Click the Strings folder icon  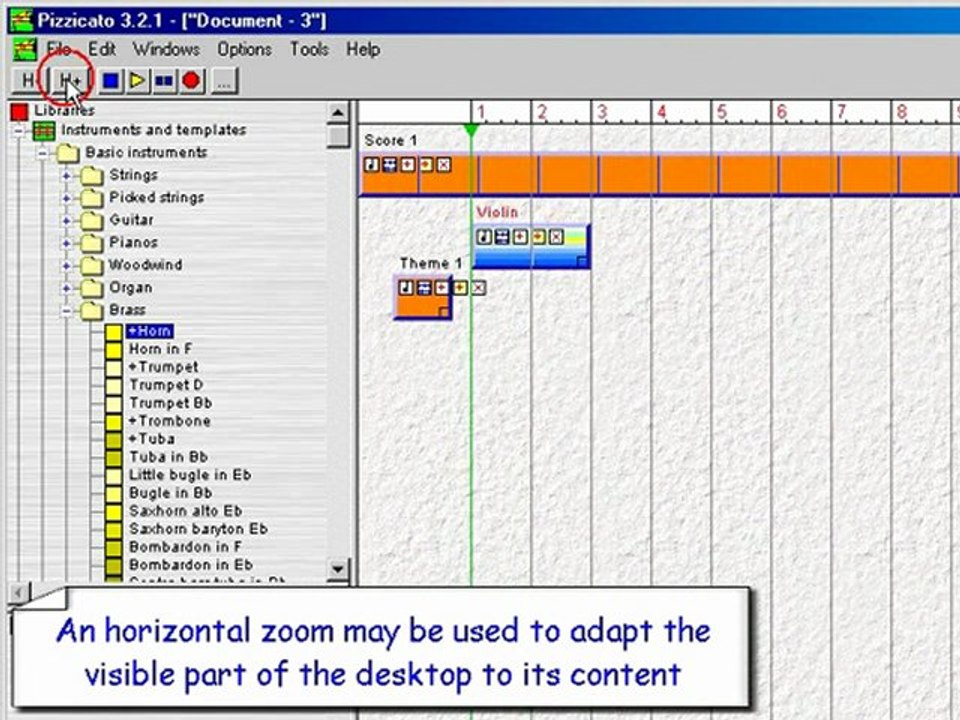click(92, 176)
